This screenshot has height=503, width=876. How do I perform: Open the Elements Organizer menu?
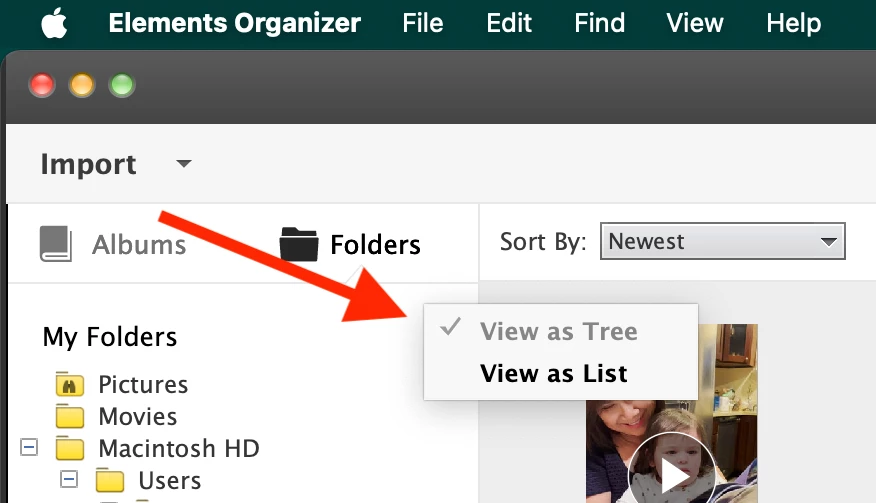point(235,23)
